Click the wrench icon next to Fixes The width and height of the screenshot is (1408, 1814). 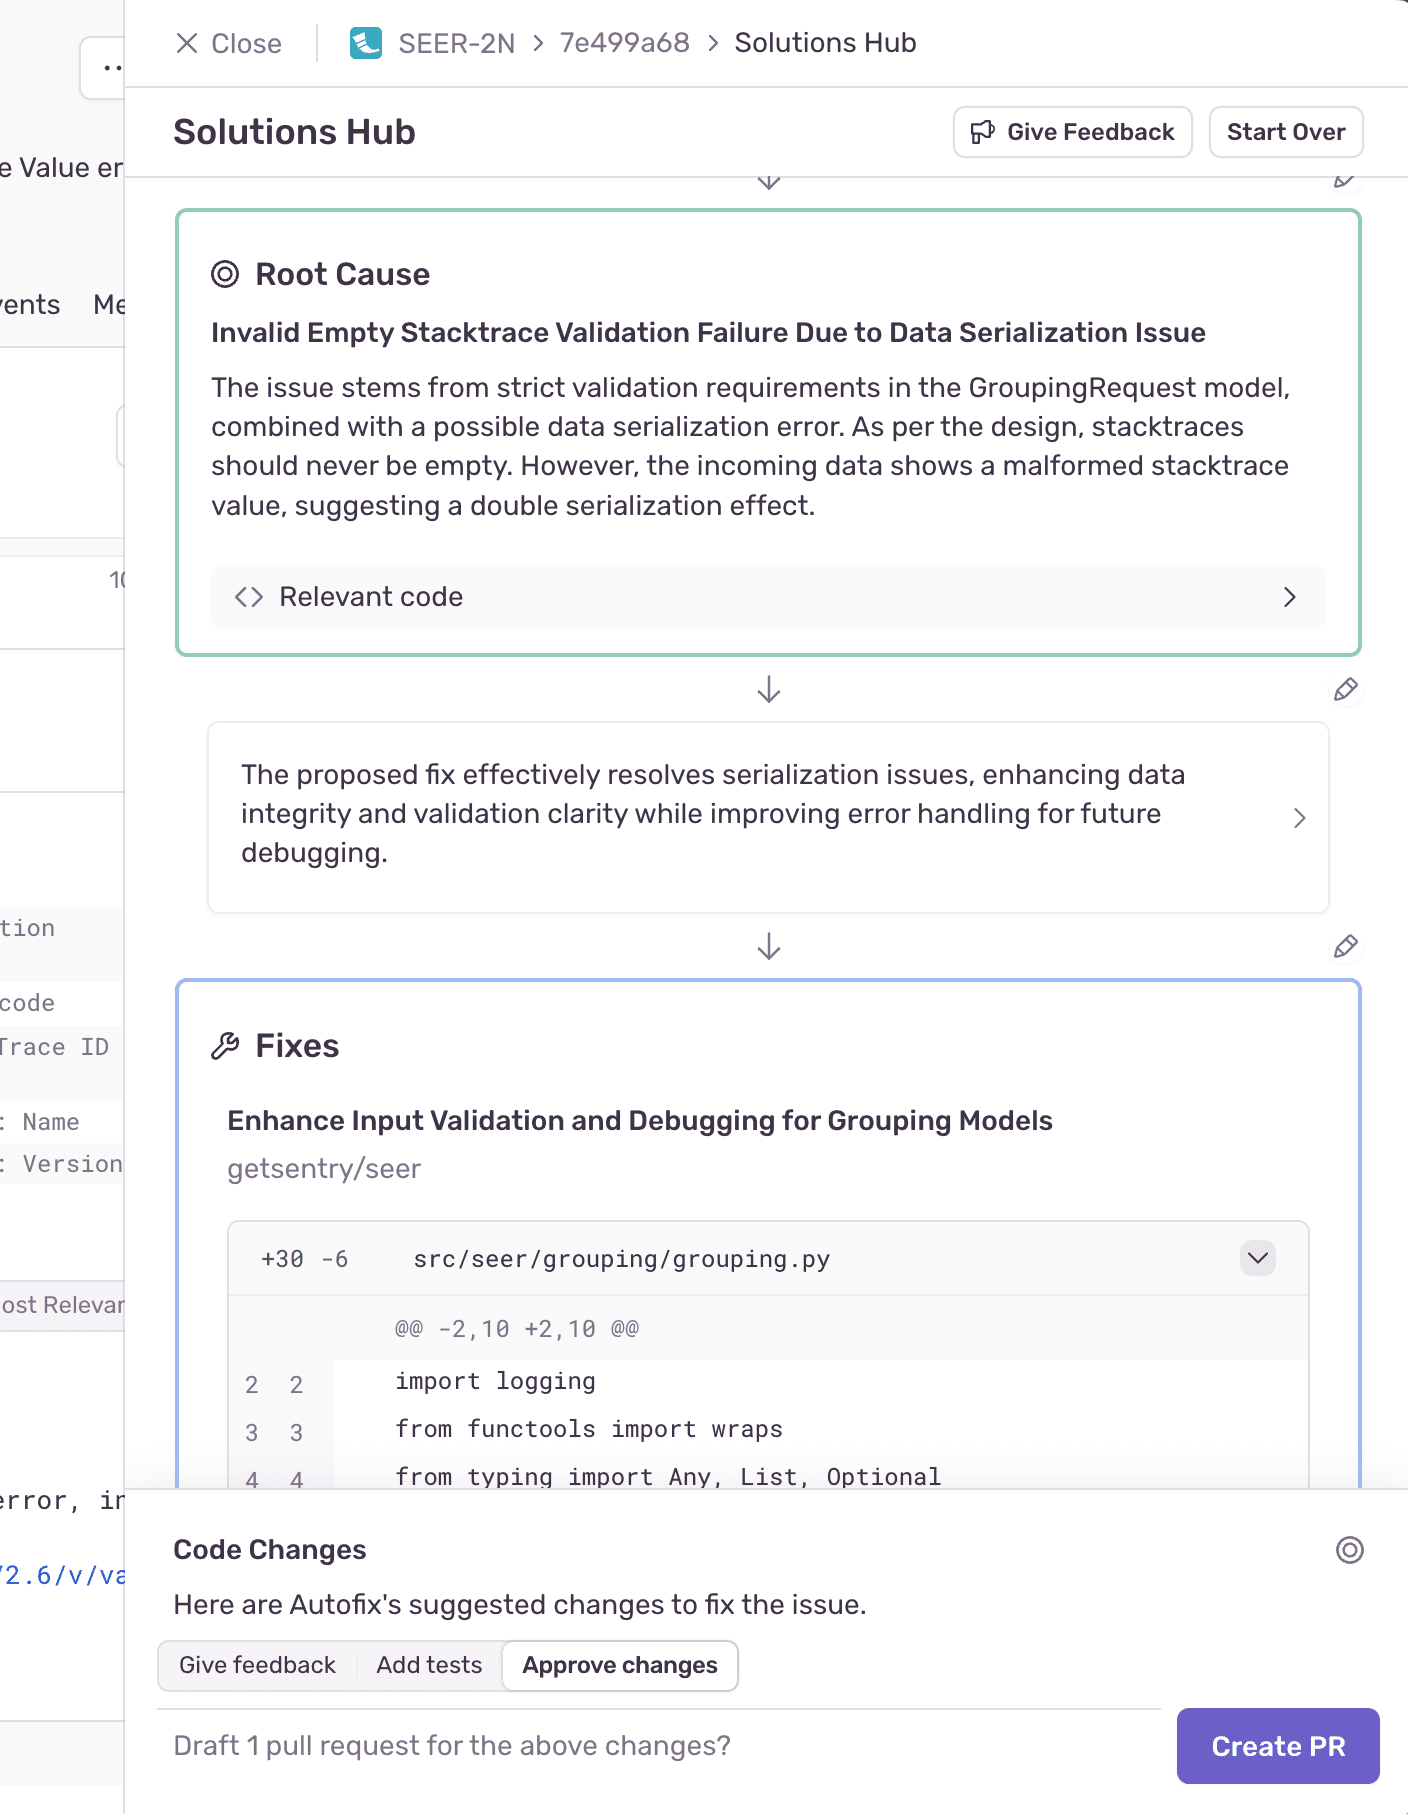pyautogui.click(x=225, y=1046)
